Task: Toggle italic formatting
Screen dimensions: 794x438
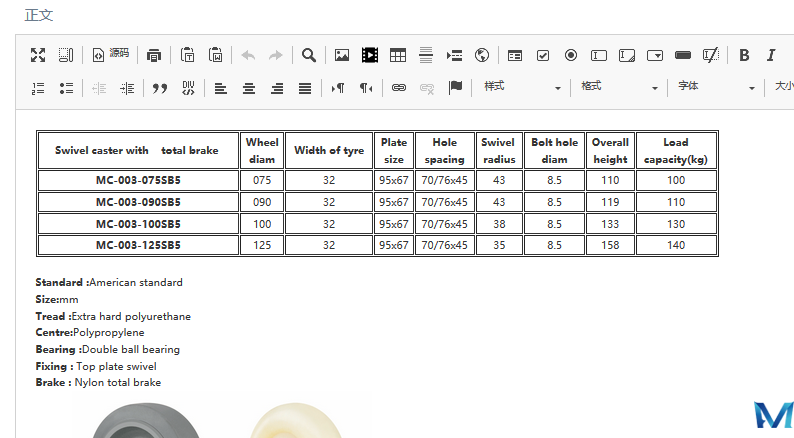Action: tap(771, 55)
